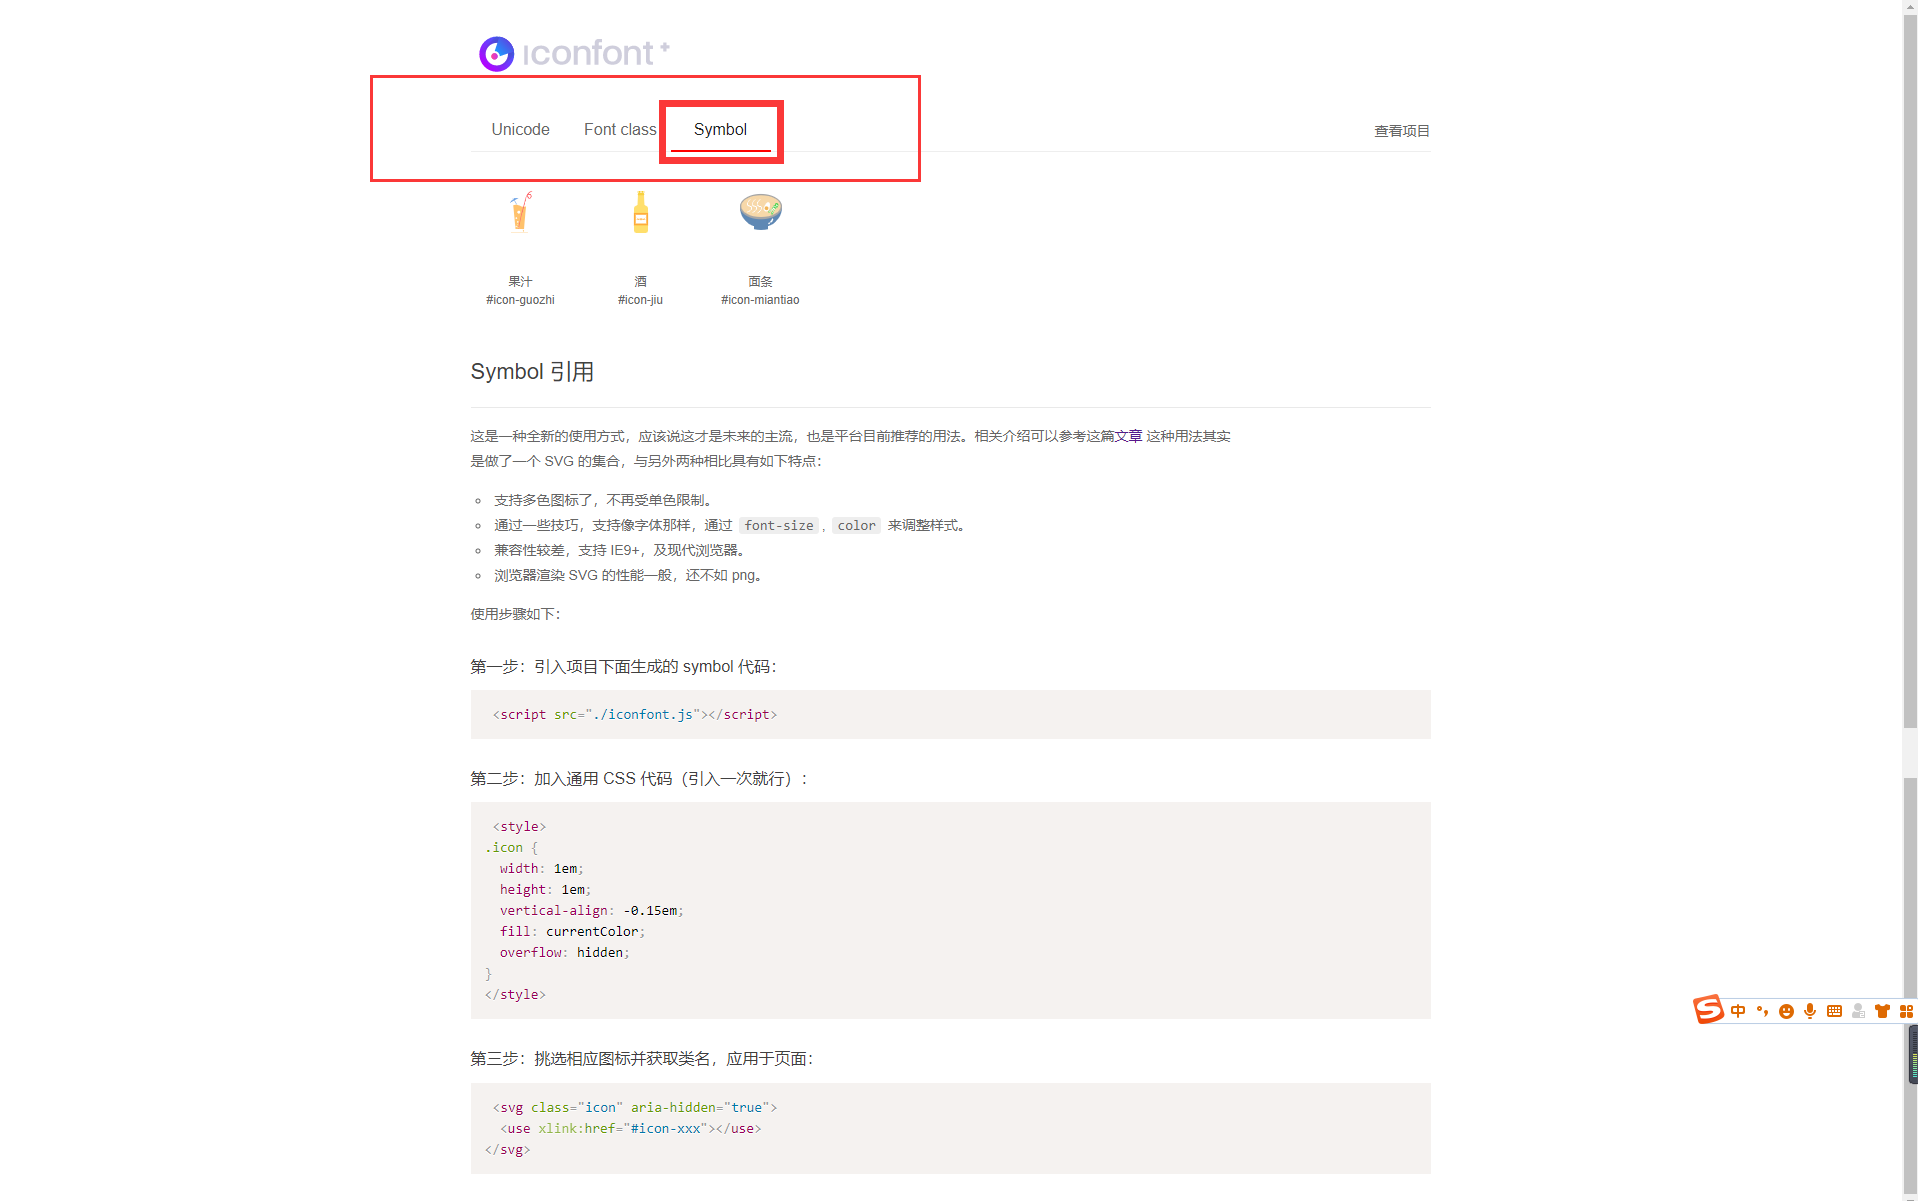Click the #icon-guozhi label

coord(520,300)
